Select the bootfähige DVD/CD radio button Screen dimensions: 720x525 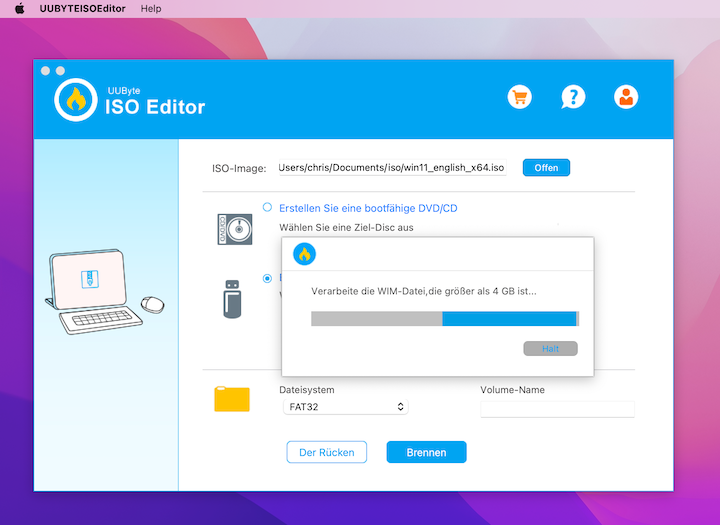(267, 207)
